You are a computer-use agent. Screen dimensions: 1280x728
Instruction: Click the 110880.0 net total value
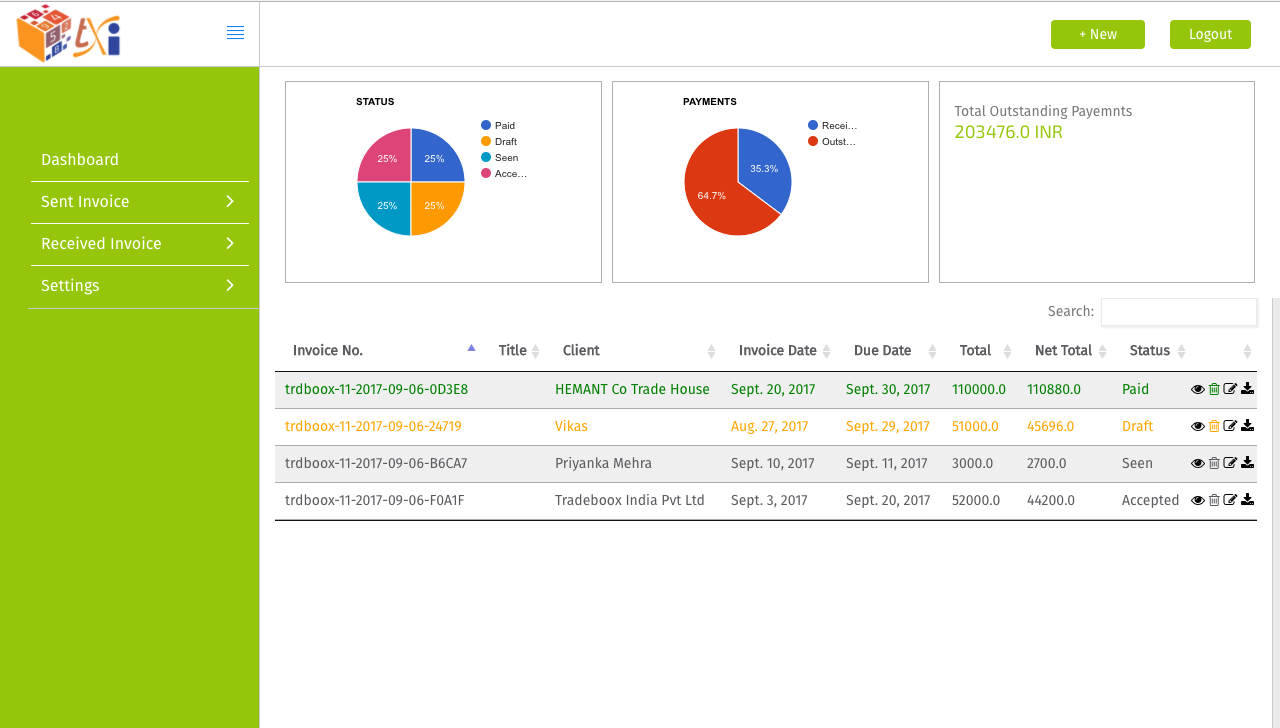[1054, 389]
